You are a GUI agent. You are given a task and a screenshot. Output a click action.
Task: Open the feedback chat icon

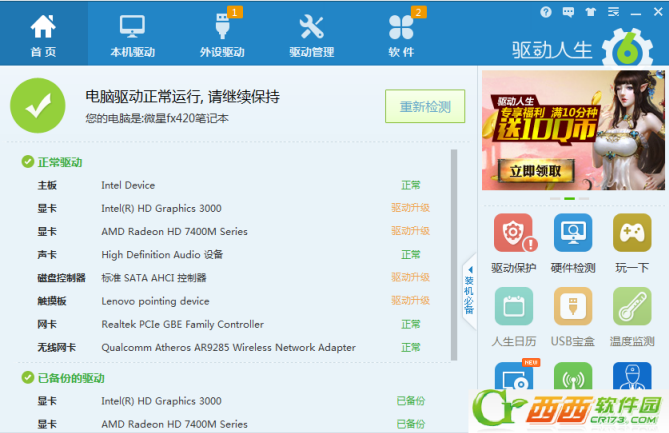pos(568,12)
